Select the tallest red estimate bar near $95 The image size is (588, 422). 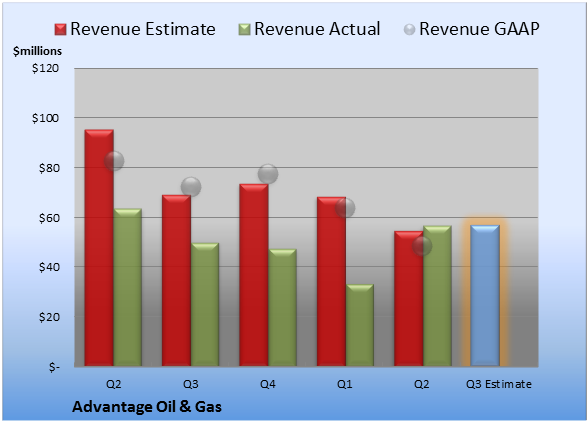(x=99, y=248)
